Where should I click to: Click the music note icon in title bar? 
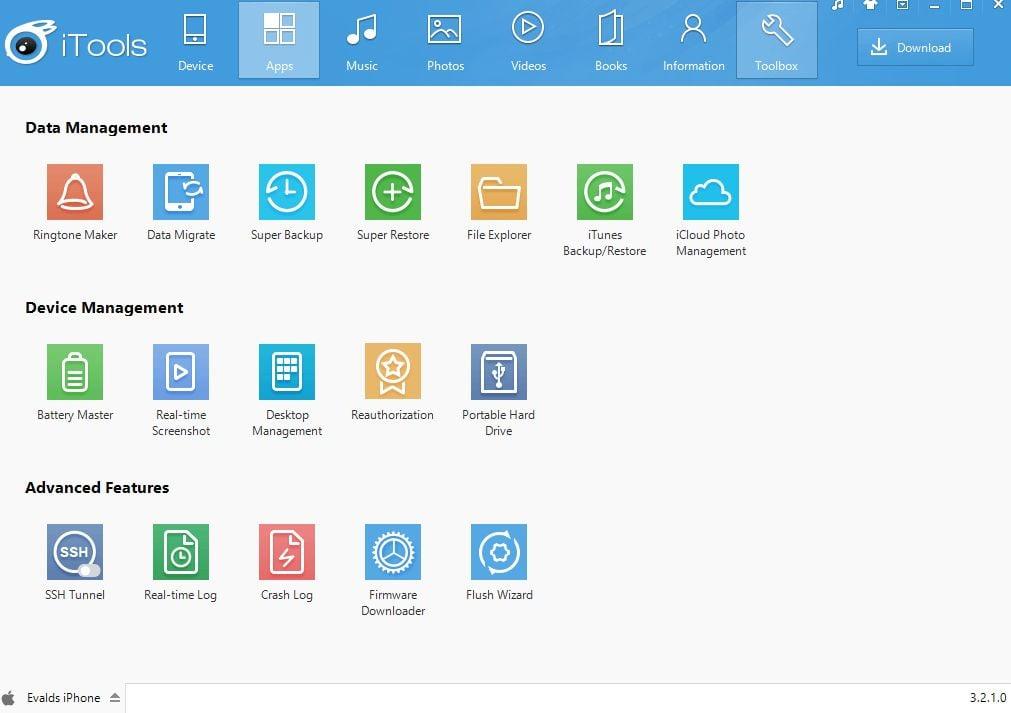[838, 5]
